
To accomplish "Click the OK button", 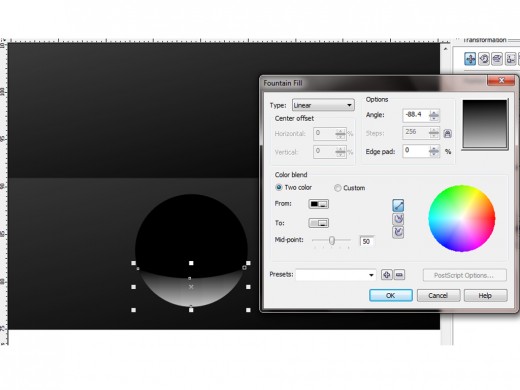I will click(391, 295).
